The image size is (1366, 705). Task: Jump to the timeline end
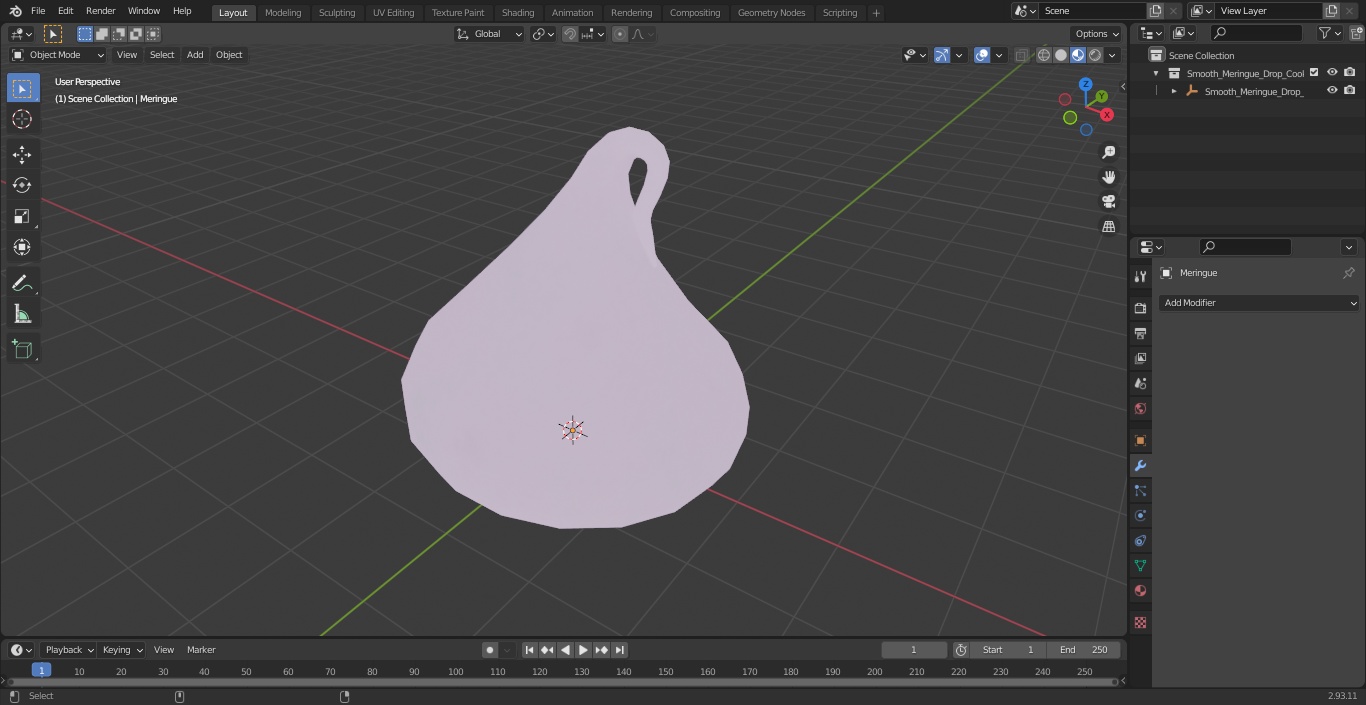(x=619, y=650)
